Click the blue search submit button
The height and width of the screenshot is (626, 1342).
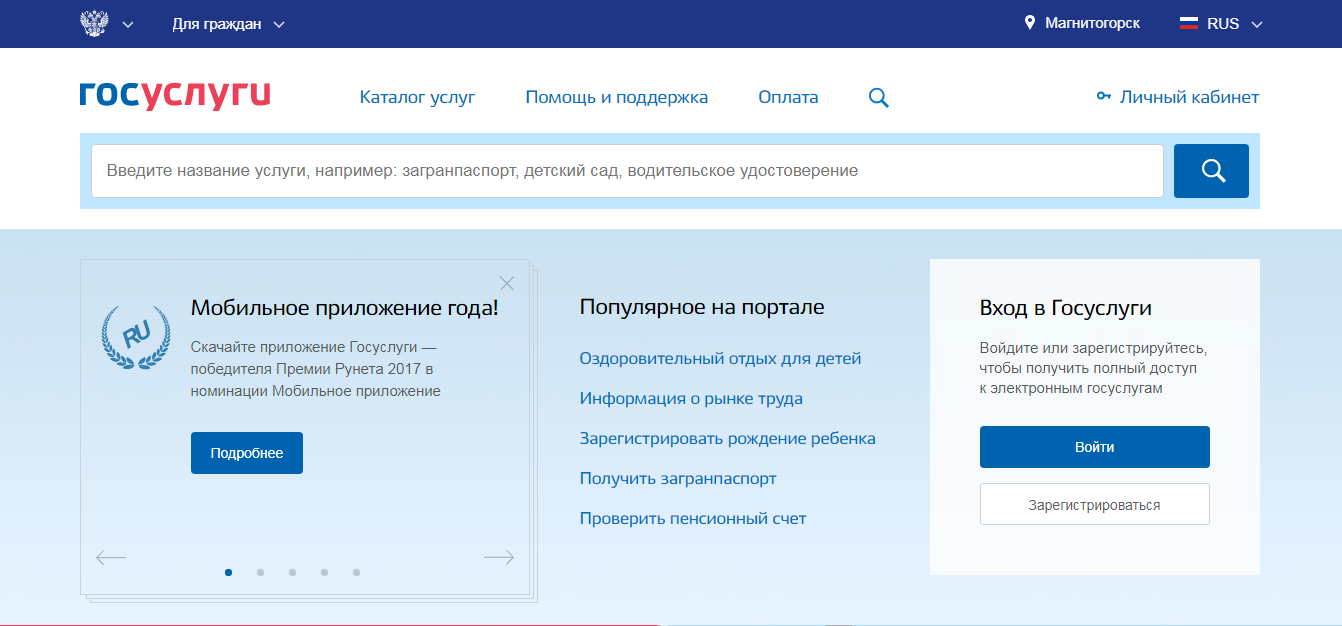point(1211,171)
